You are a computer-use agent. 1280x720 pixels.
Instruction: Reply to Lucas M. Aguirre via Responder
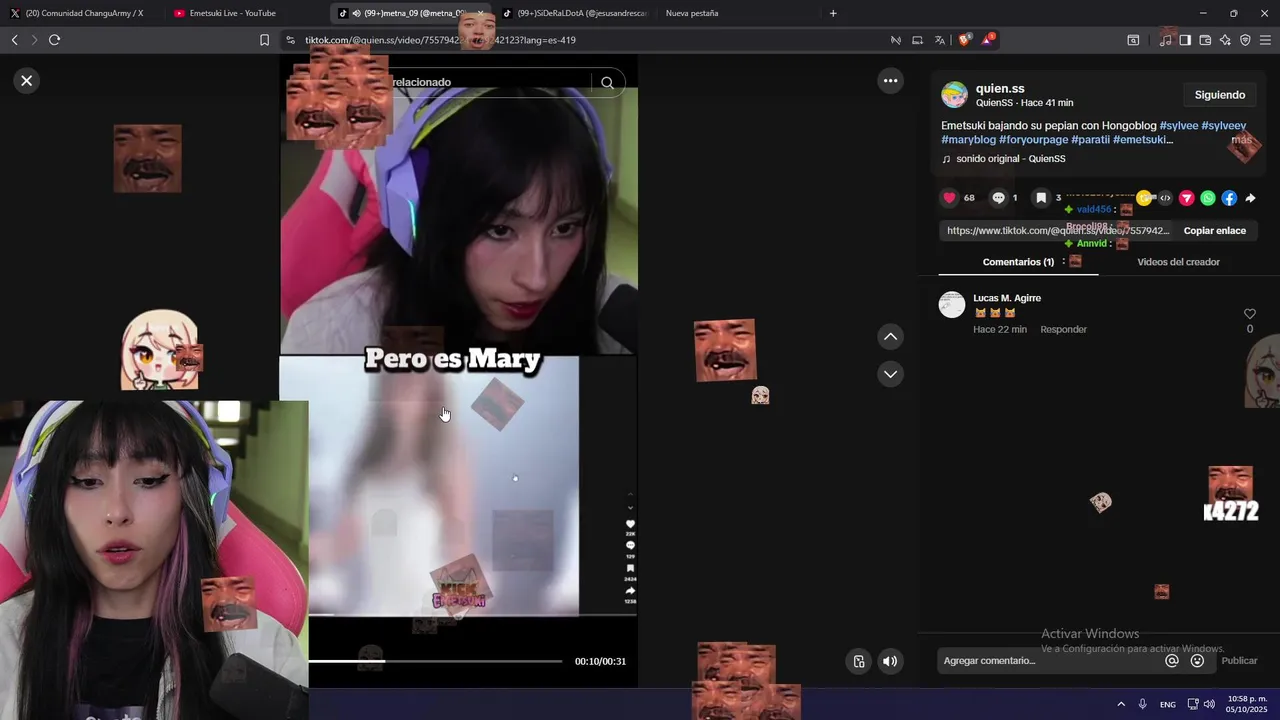pos(1063,329)
